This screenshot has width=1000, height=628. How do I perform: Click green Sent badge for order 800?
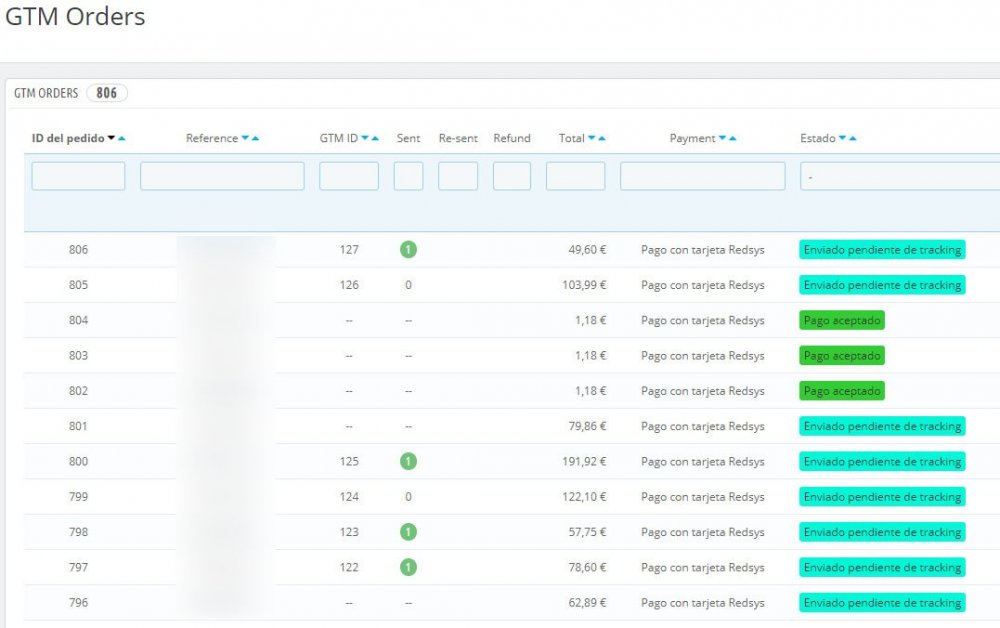(408, 462)
